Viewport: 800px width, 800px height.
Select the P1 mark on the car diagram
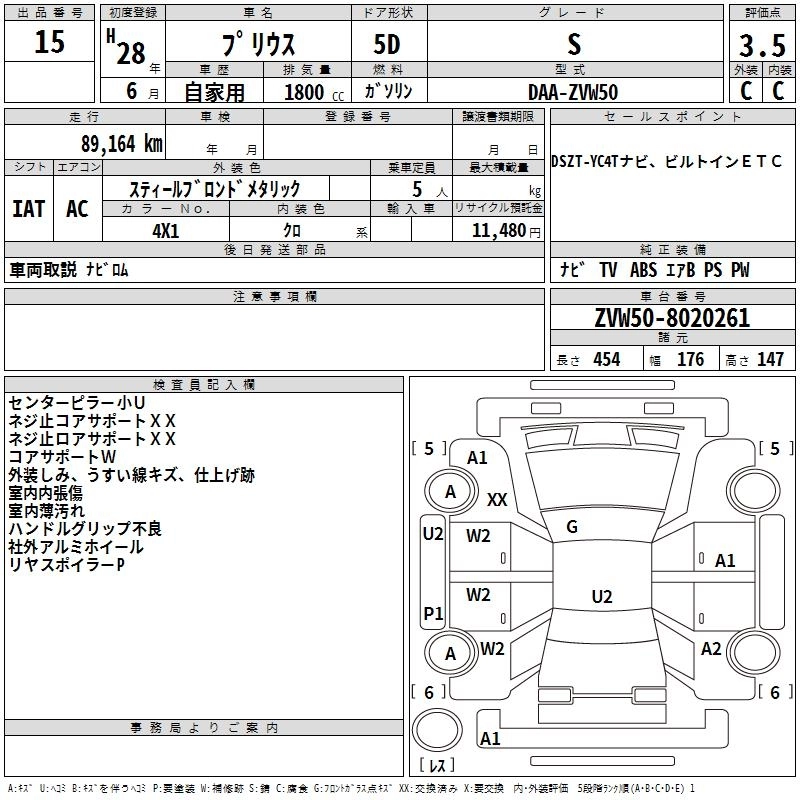pyautogui.click(x=433, y=612)
